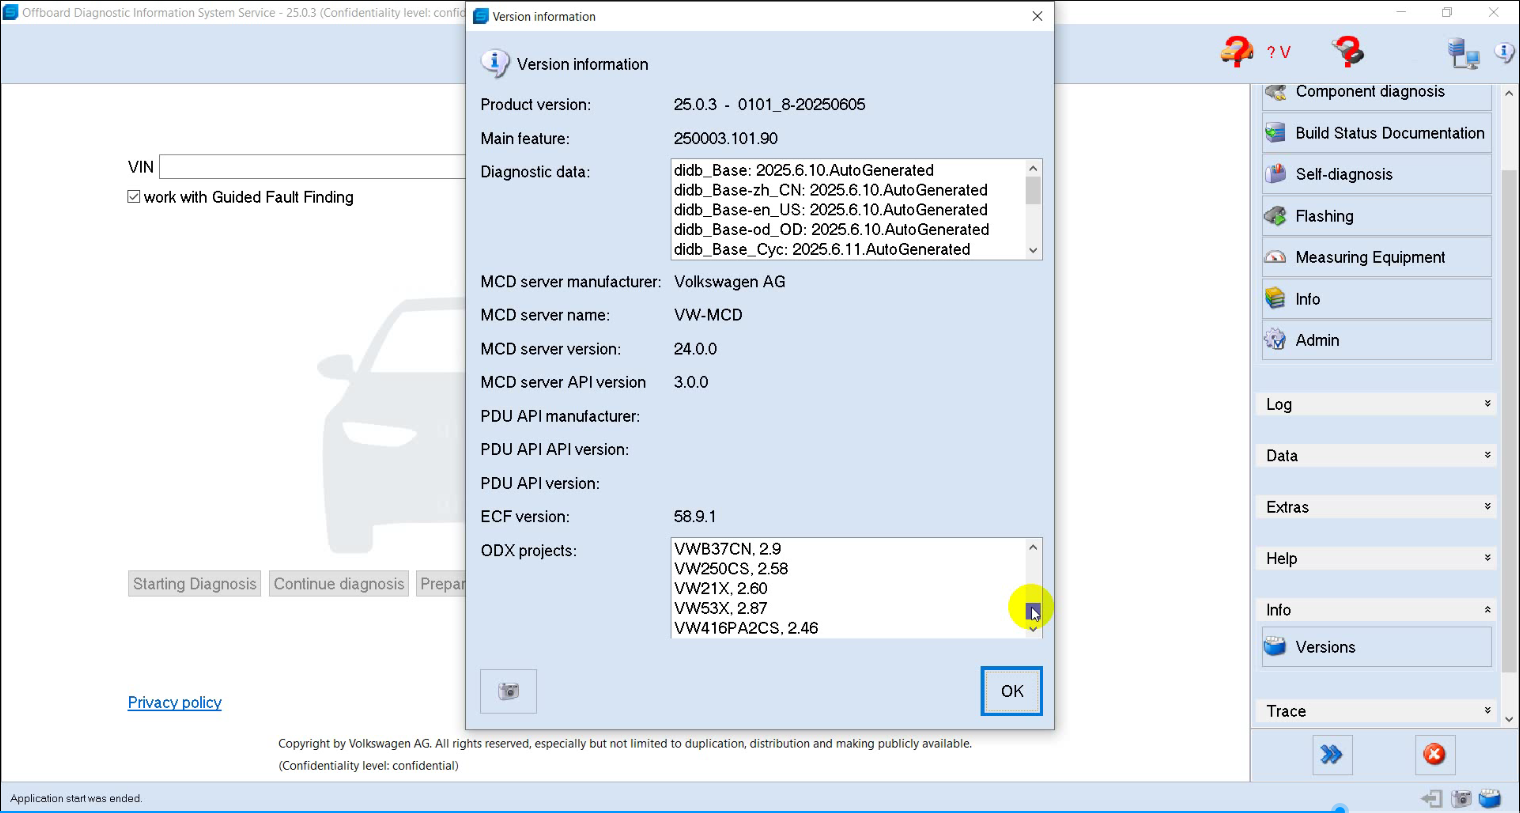Screen dimensions: 1520x813
Task: Expand the Log section
Action: (1375, 403)
